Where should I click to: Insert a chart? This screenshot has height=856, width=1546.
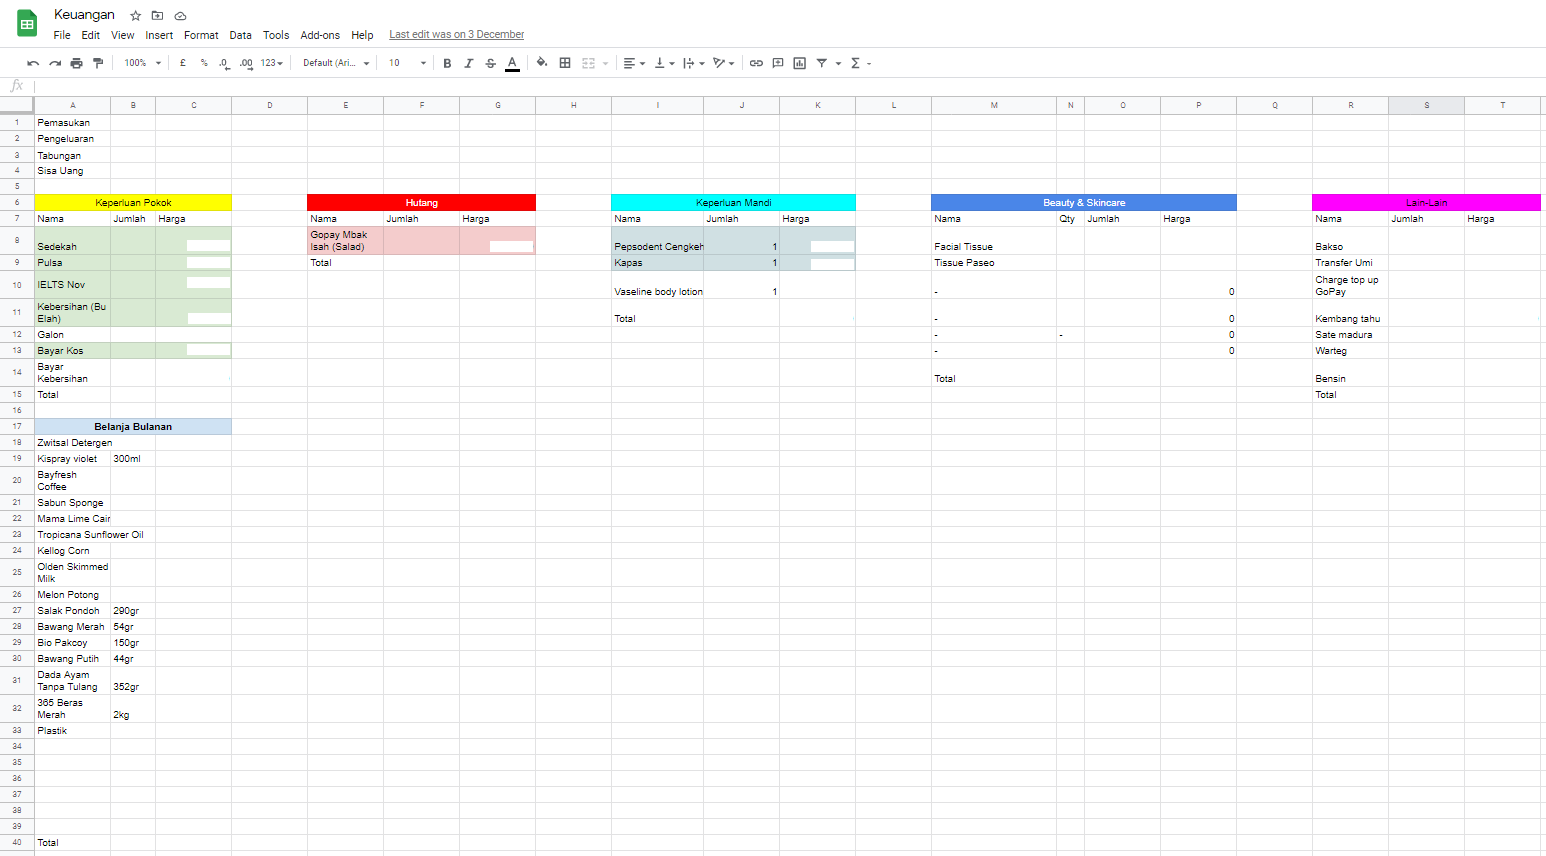800,63
